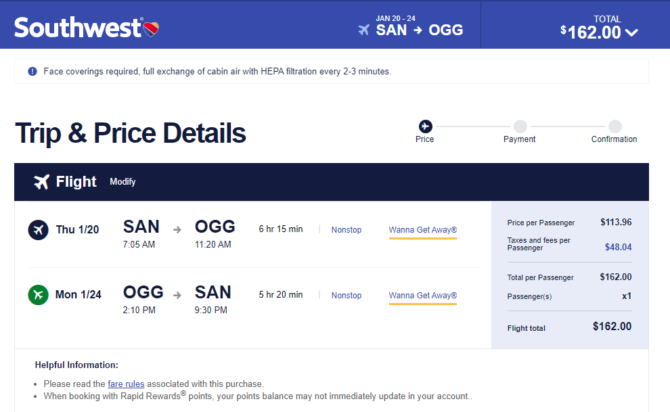
Task: Click the Southwest logo
Action: click(x=86, y=27)
